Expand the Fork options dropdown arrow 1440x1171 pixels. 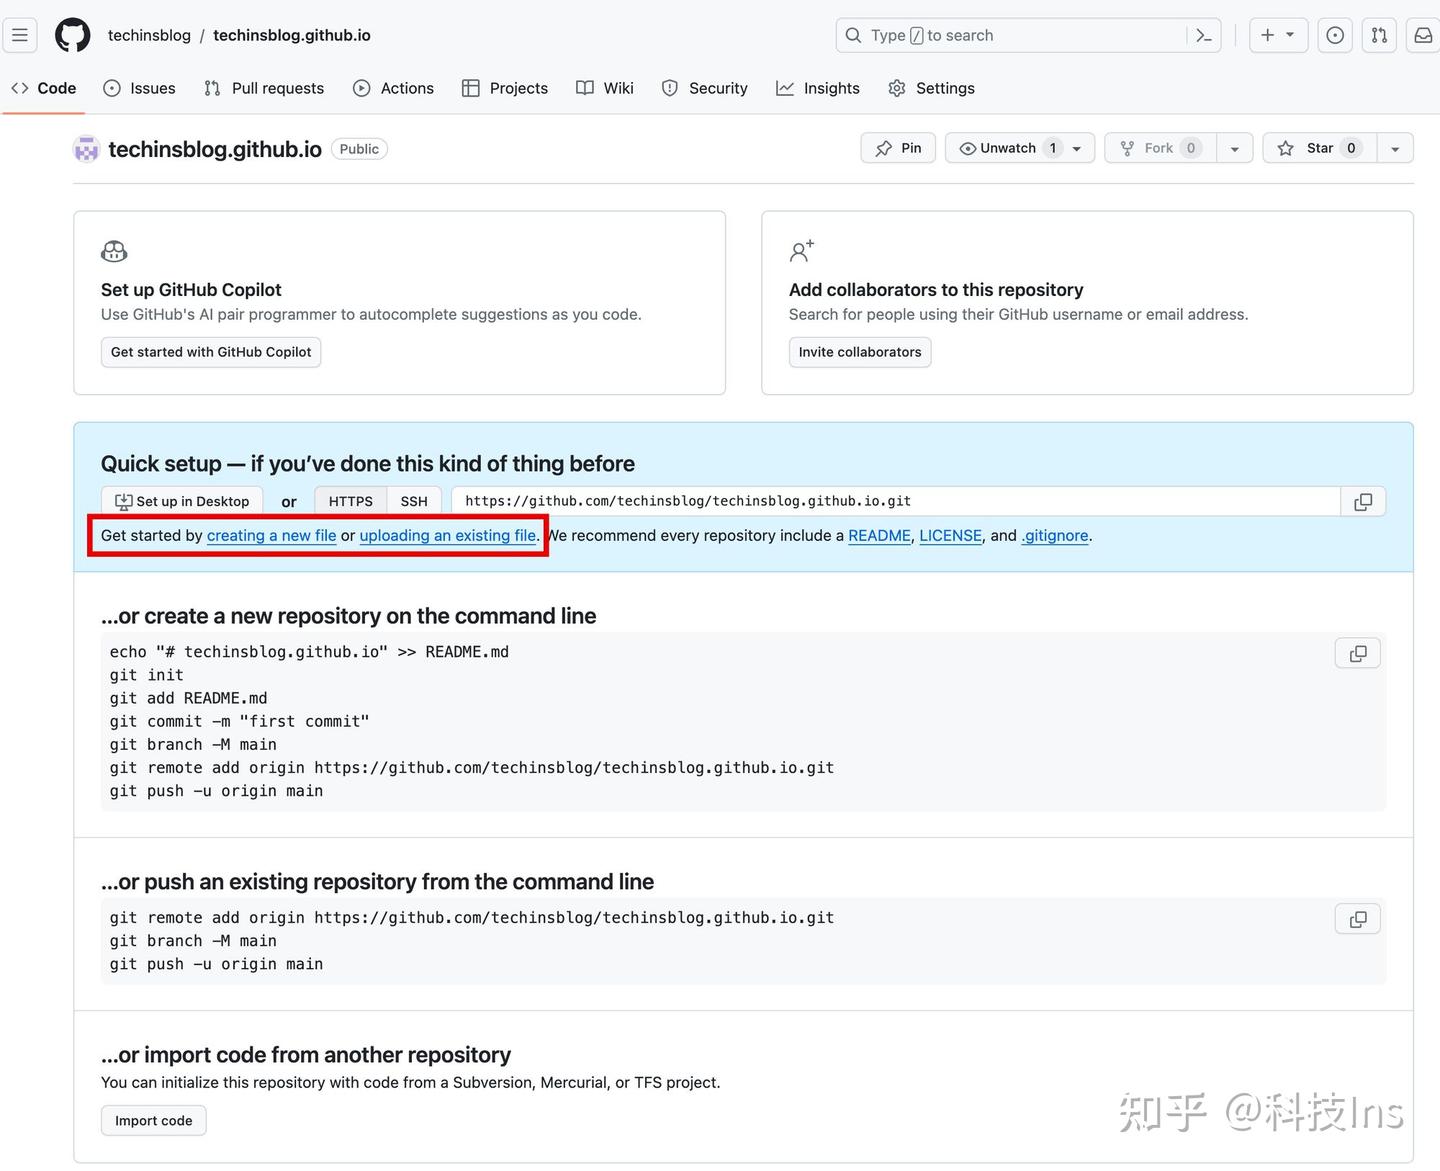[1235, 148]
